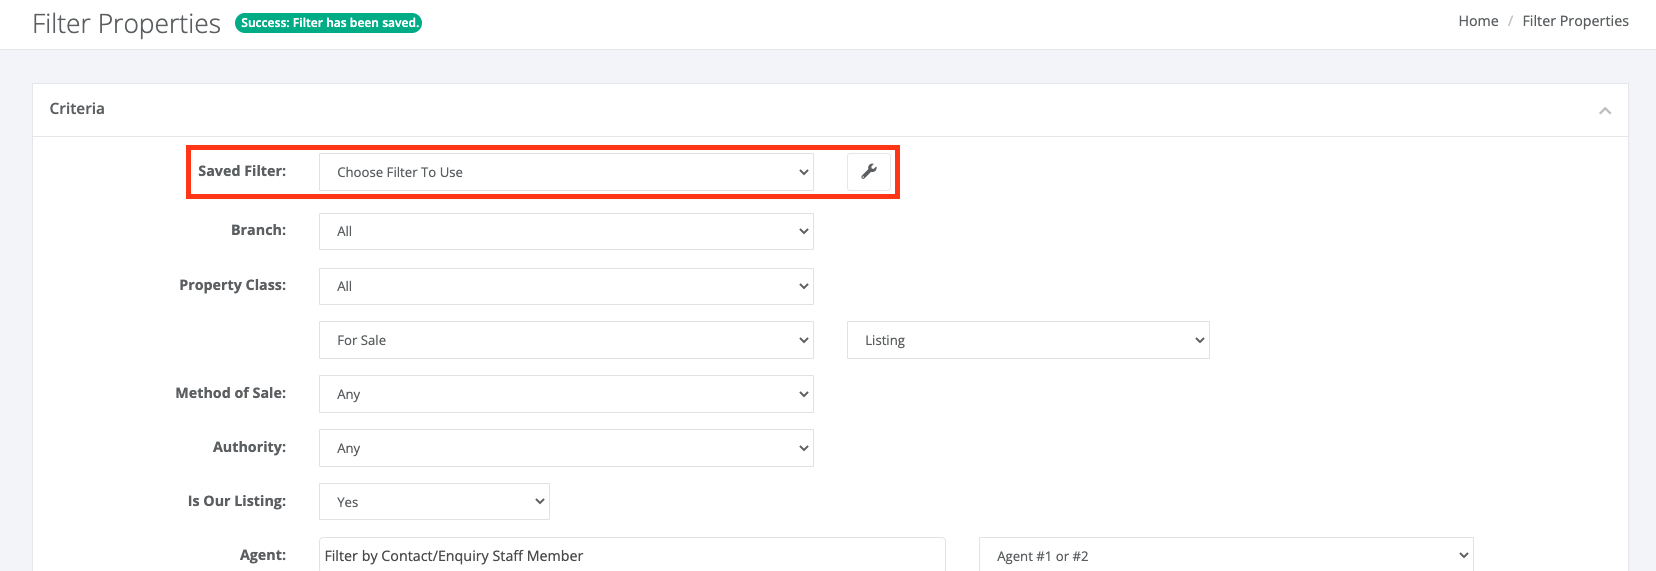Open the Branch dropdown
This screenshot has height=571, width=1656.
566,231
